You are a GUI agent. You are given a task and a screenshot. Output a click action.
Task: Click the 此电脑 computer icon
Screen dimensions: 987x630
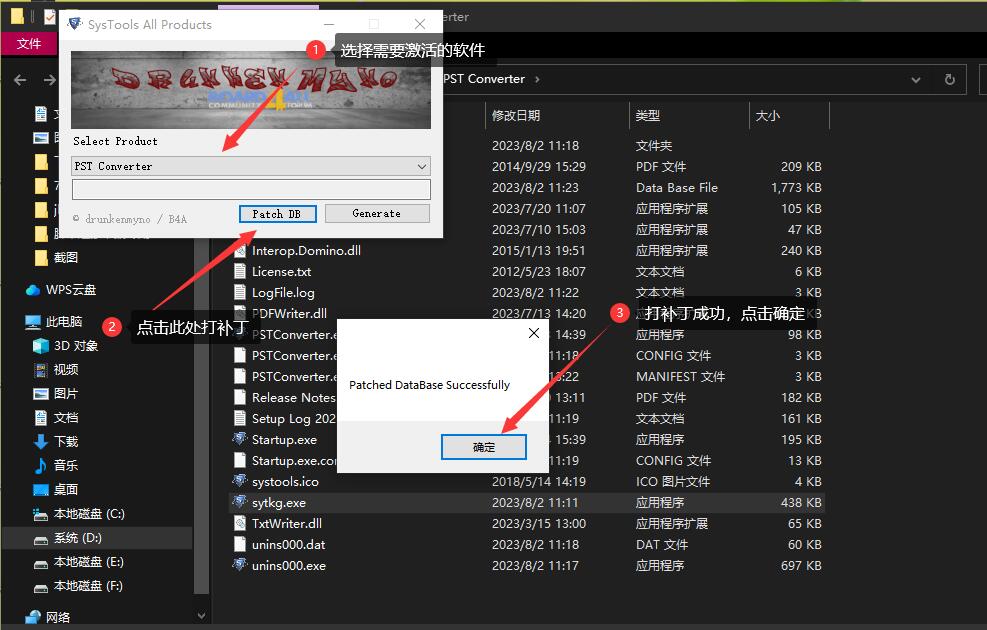point(33,322)
